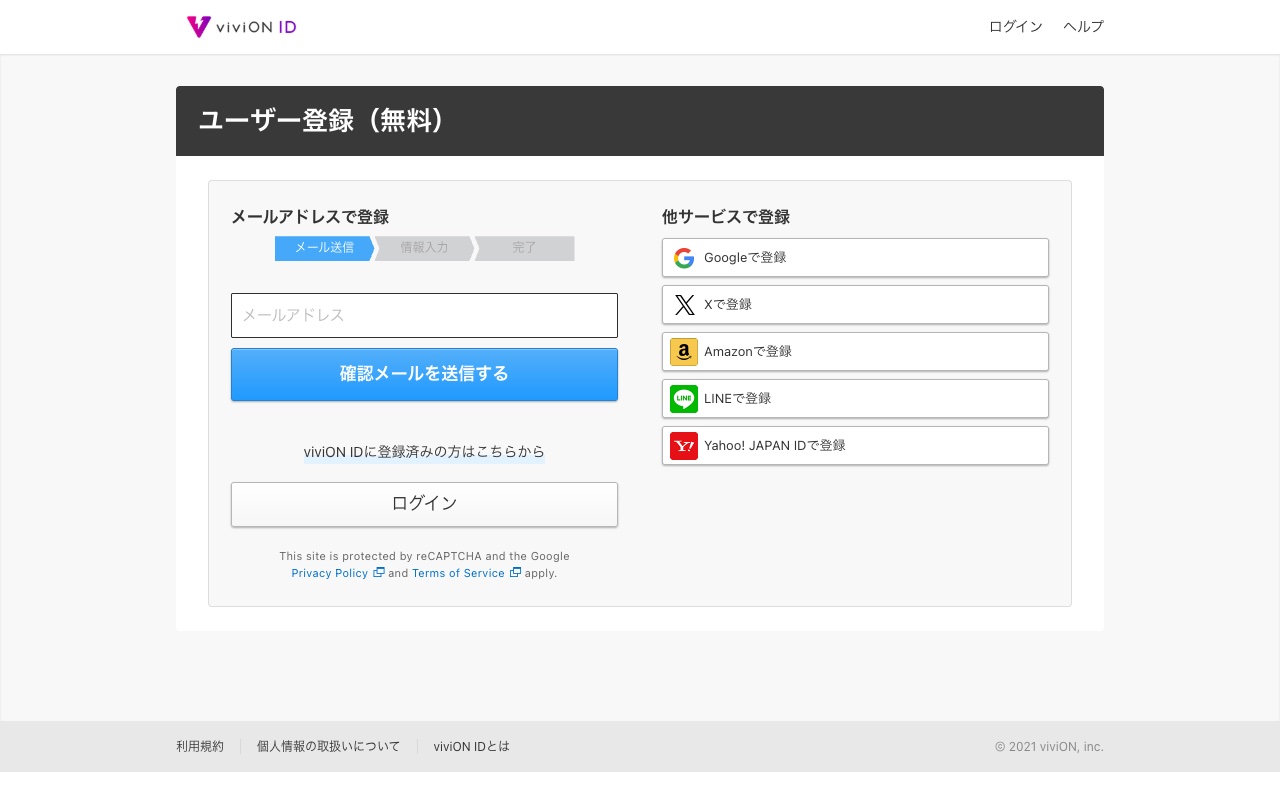The image size is (1280, 800).
Task: Choose Yahoo! JAPAN IDで登録 button
Action: coord(855,446)
